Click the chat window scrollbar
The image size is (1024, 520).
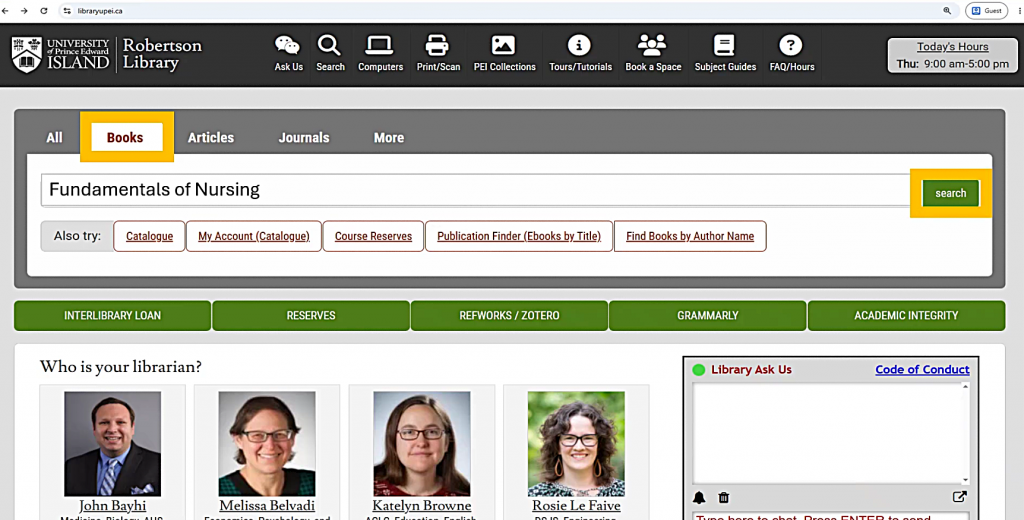click(965, 434)
